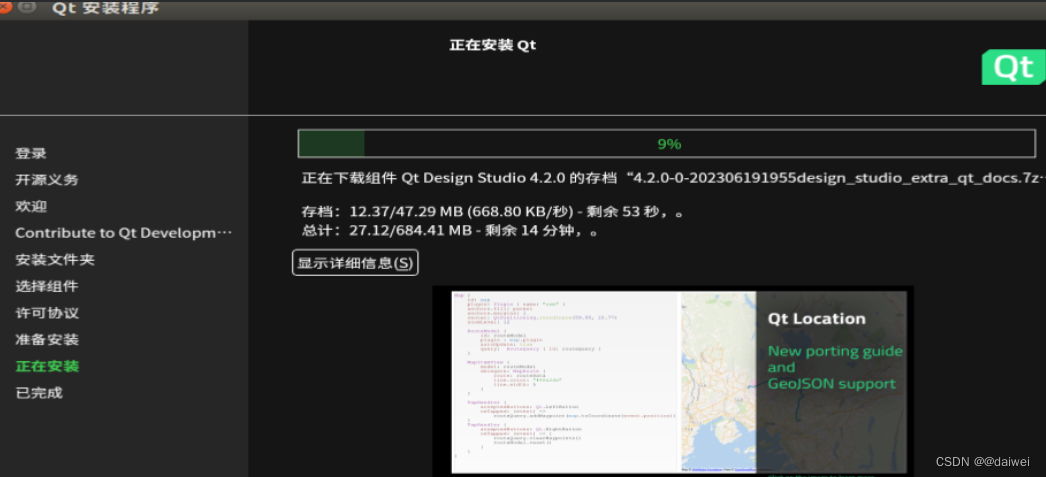Click the Qt Location heading in banner
1046x477 pixels.
817,319
